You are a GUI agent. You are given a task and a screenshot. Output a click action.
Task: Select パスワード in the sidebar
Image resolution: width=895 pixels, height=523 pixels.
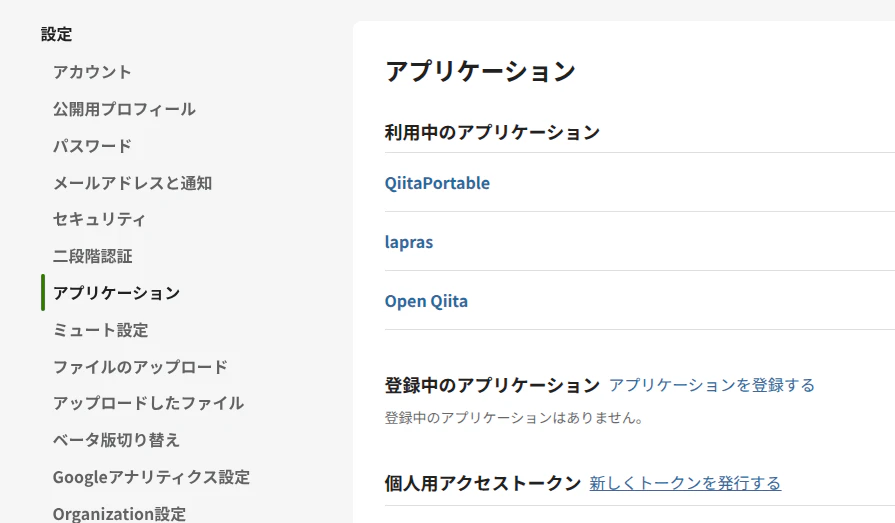click(x=92, y=146)
